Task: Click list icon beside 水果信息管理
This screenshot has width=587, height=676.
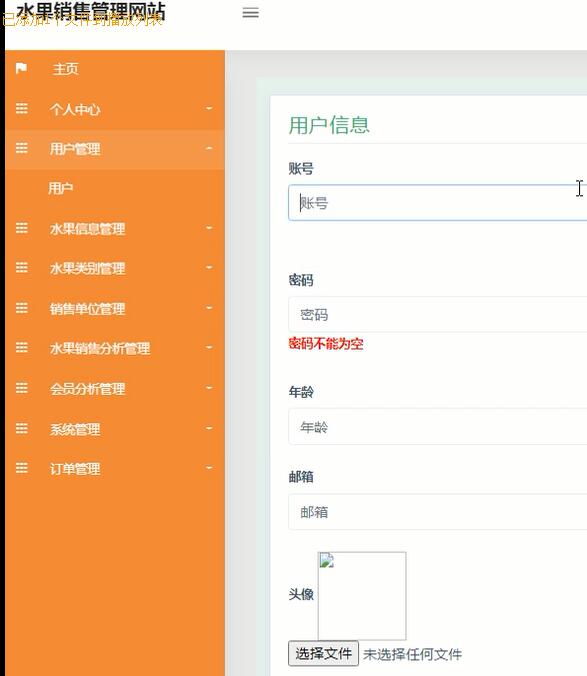Action: (22, 228)
